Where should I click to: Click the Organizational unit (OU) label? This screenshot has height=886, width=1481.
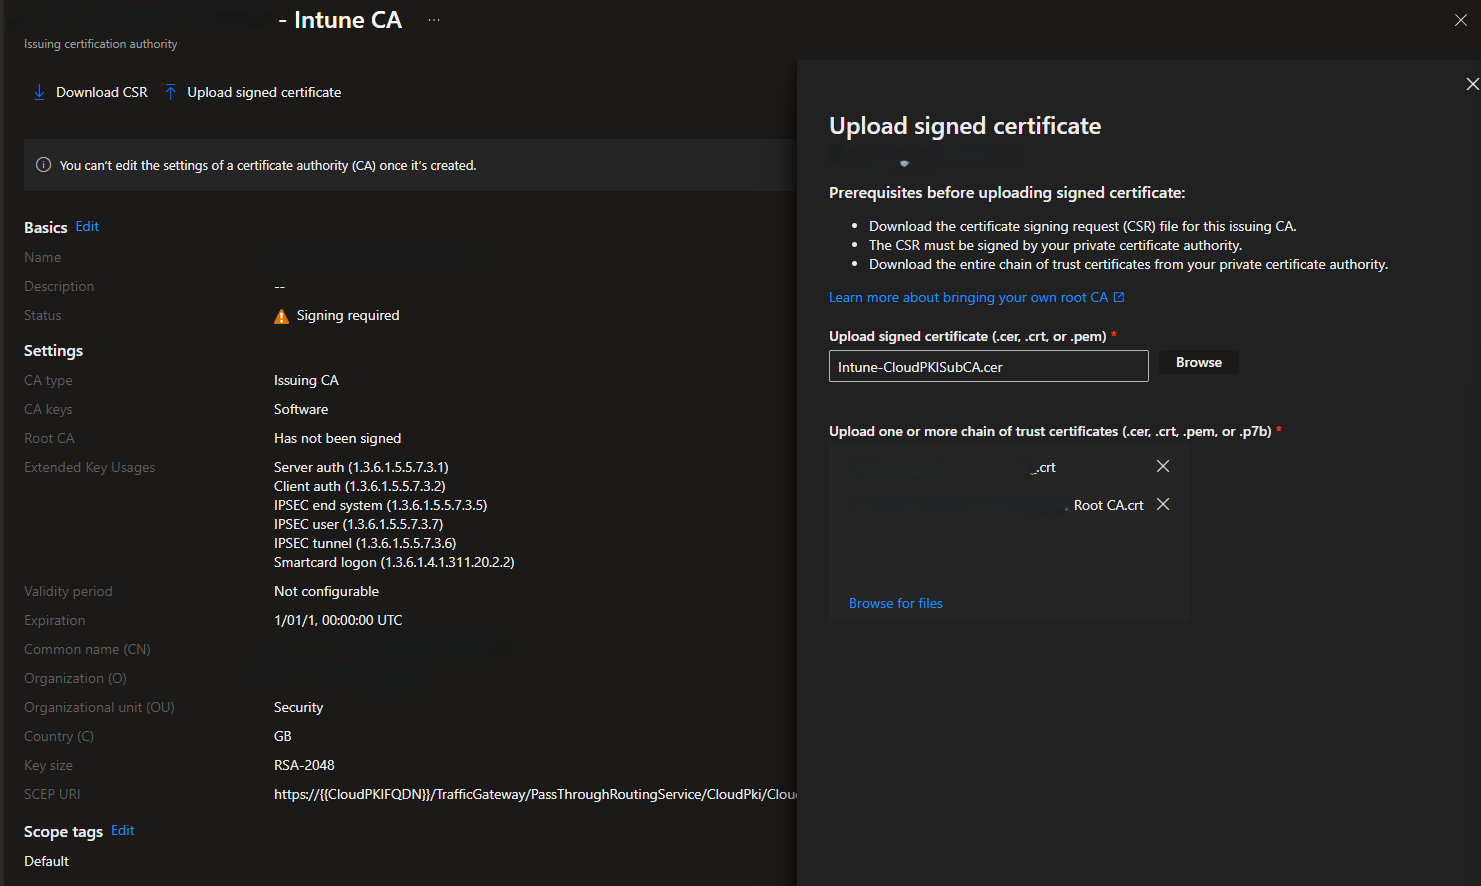[x=99, y=708]
